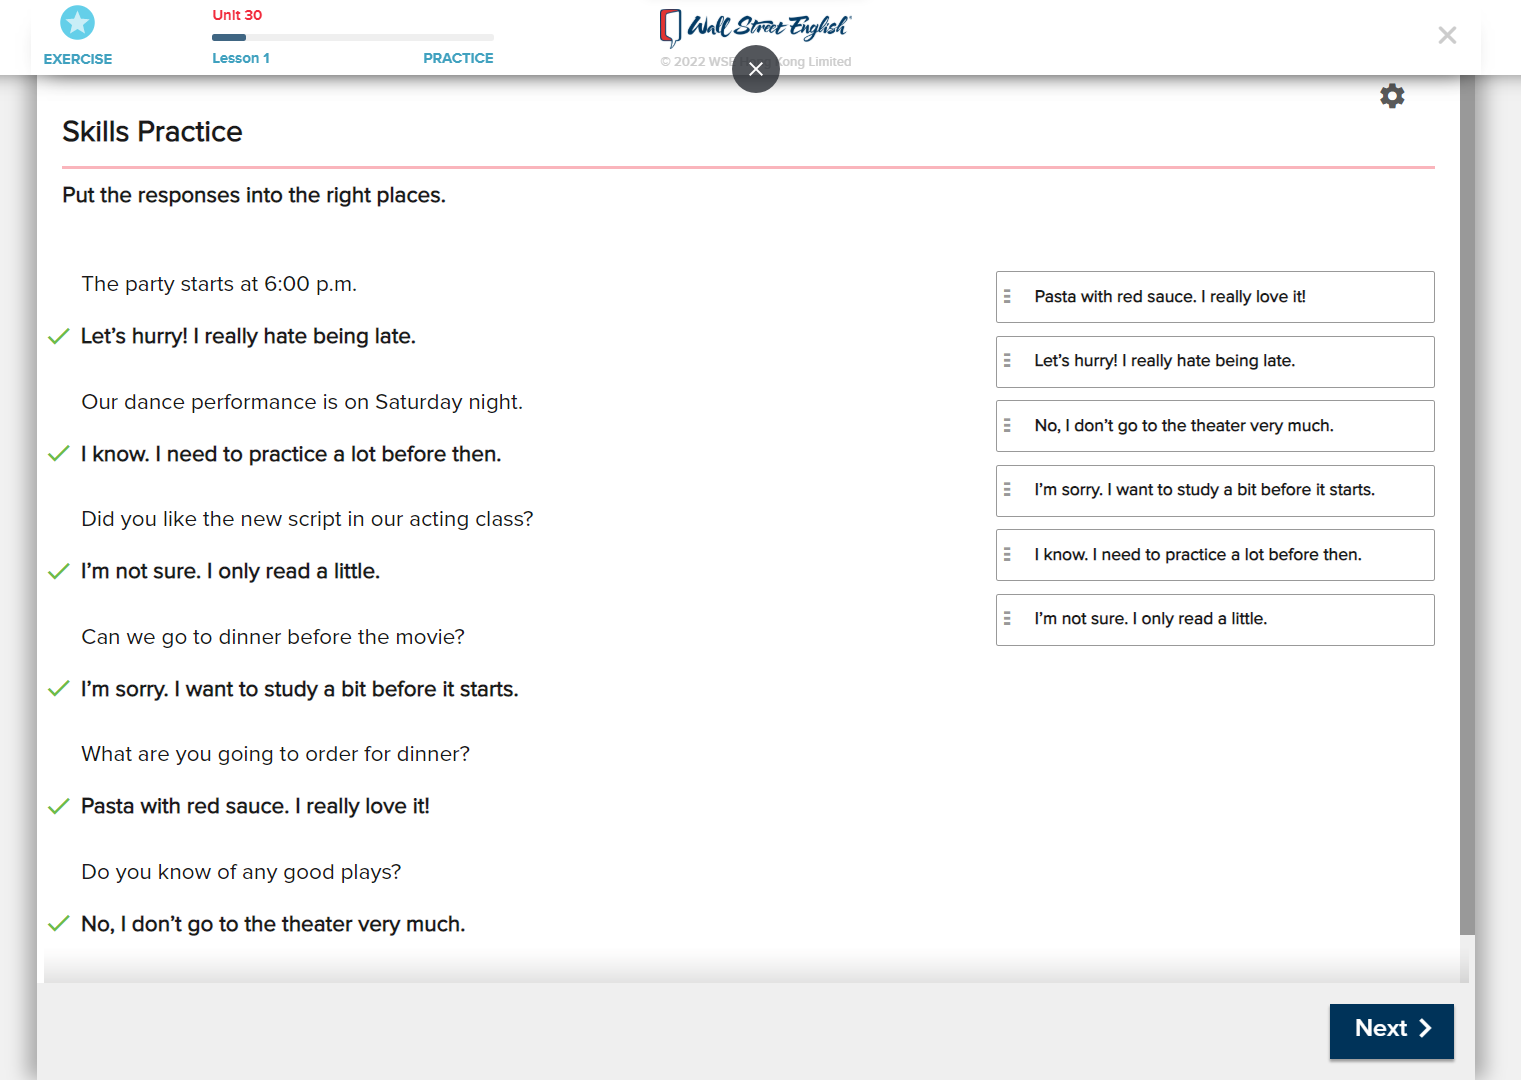Viewport: 1521px width, 1080px height.
Task: Grab handle of 'Let's hurry!' card
Action: 1007,361
